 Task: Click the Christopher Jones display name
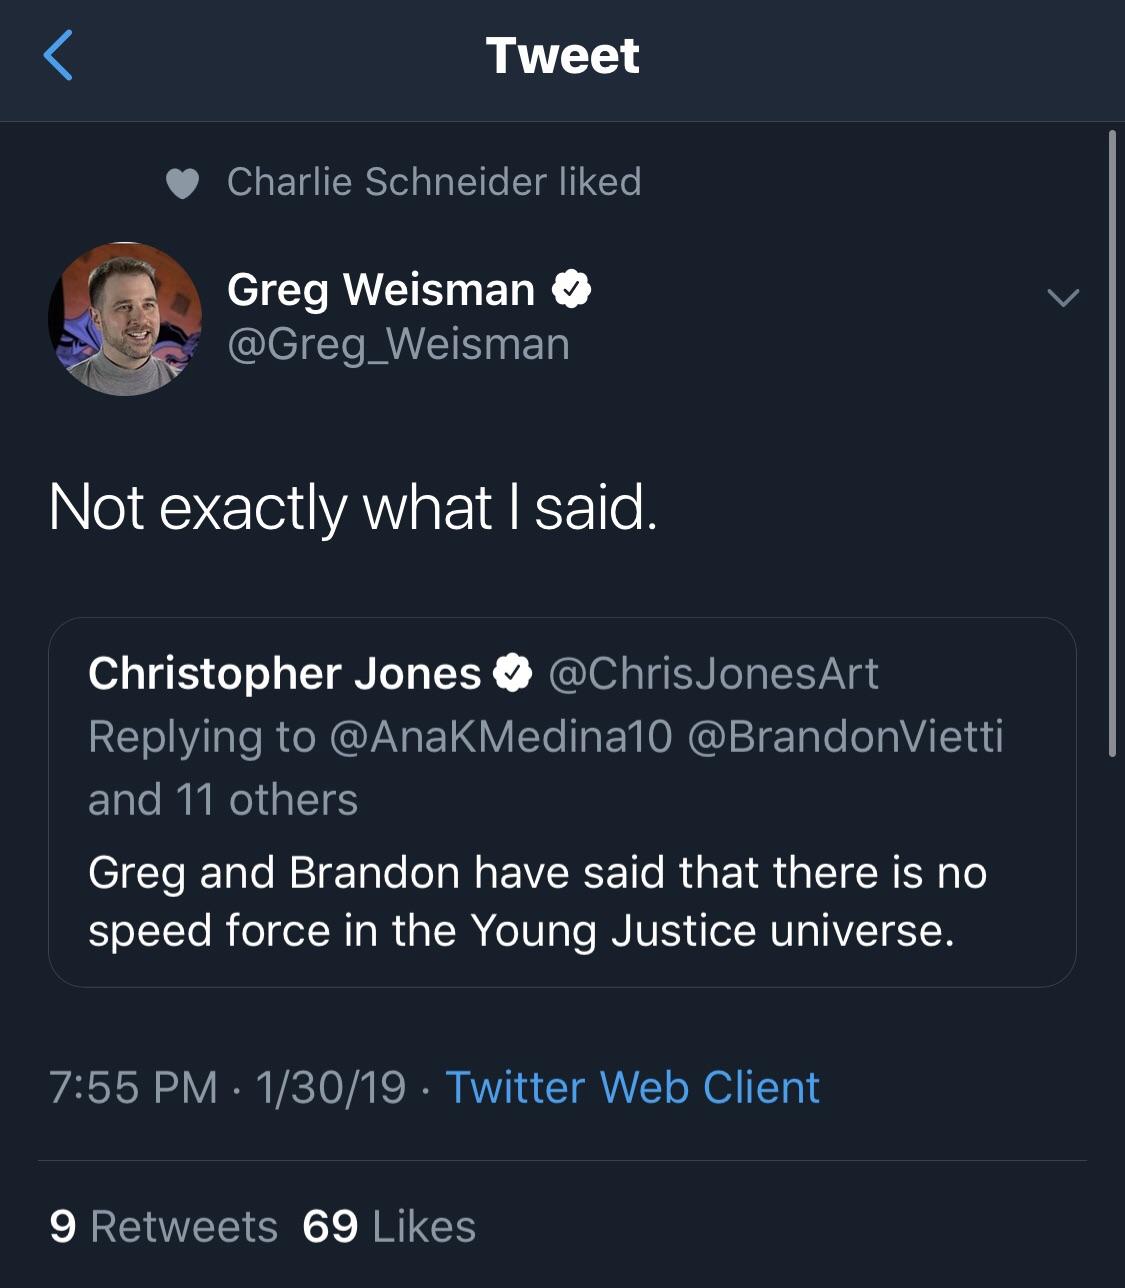(x=284, y=674)
